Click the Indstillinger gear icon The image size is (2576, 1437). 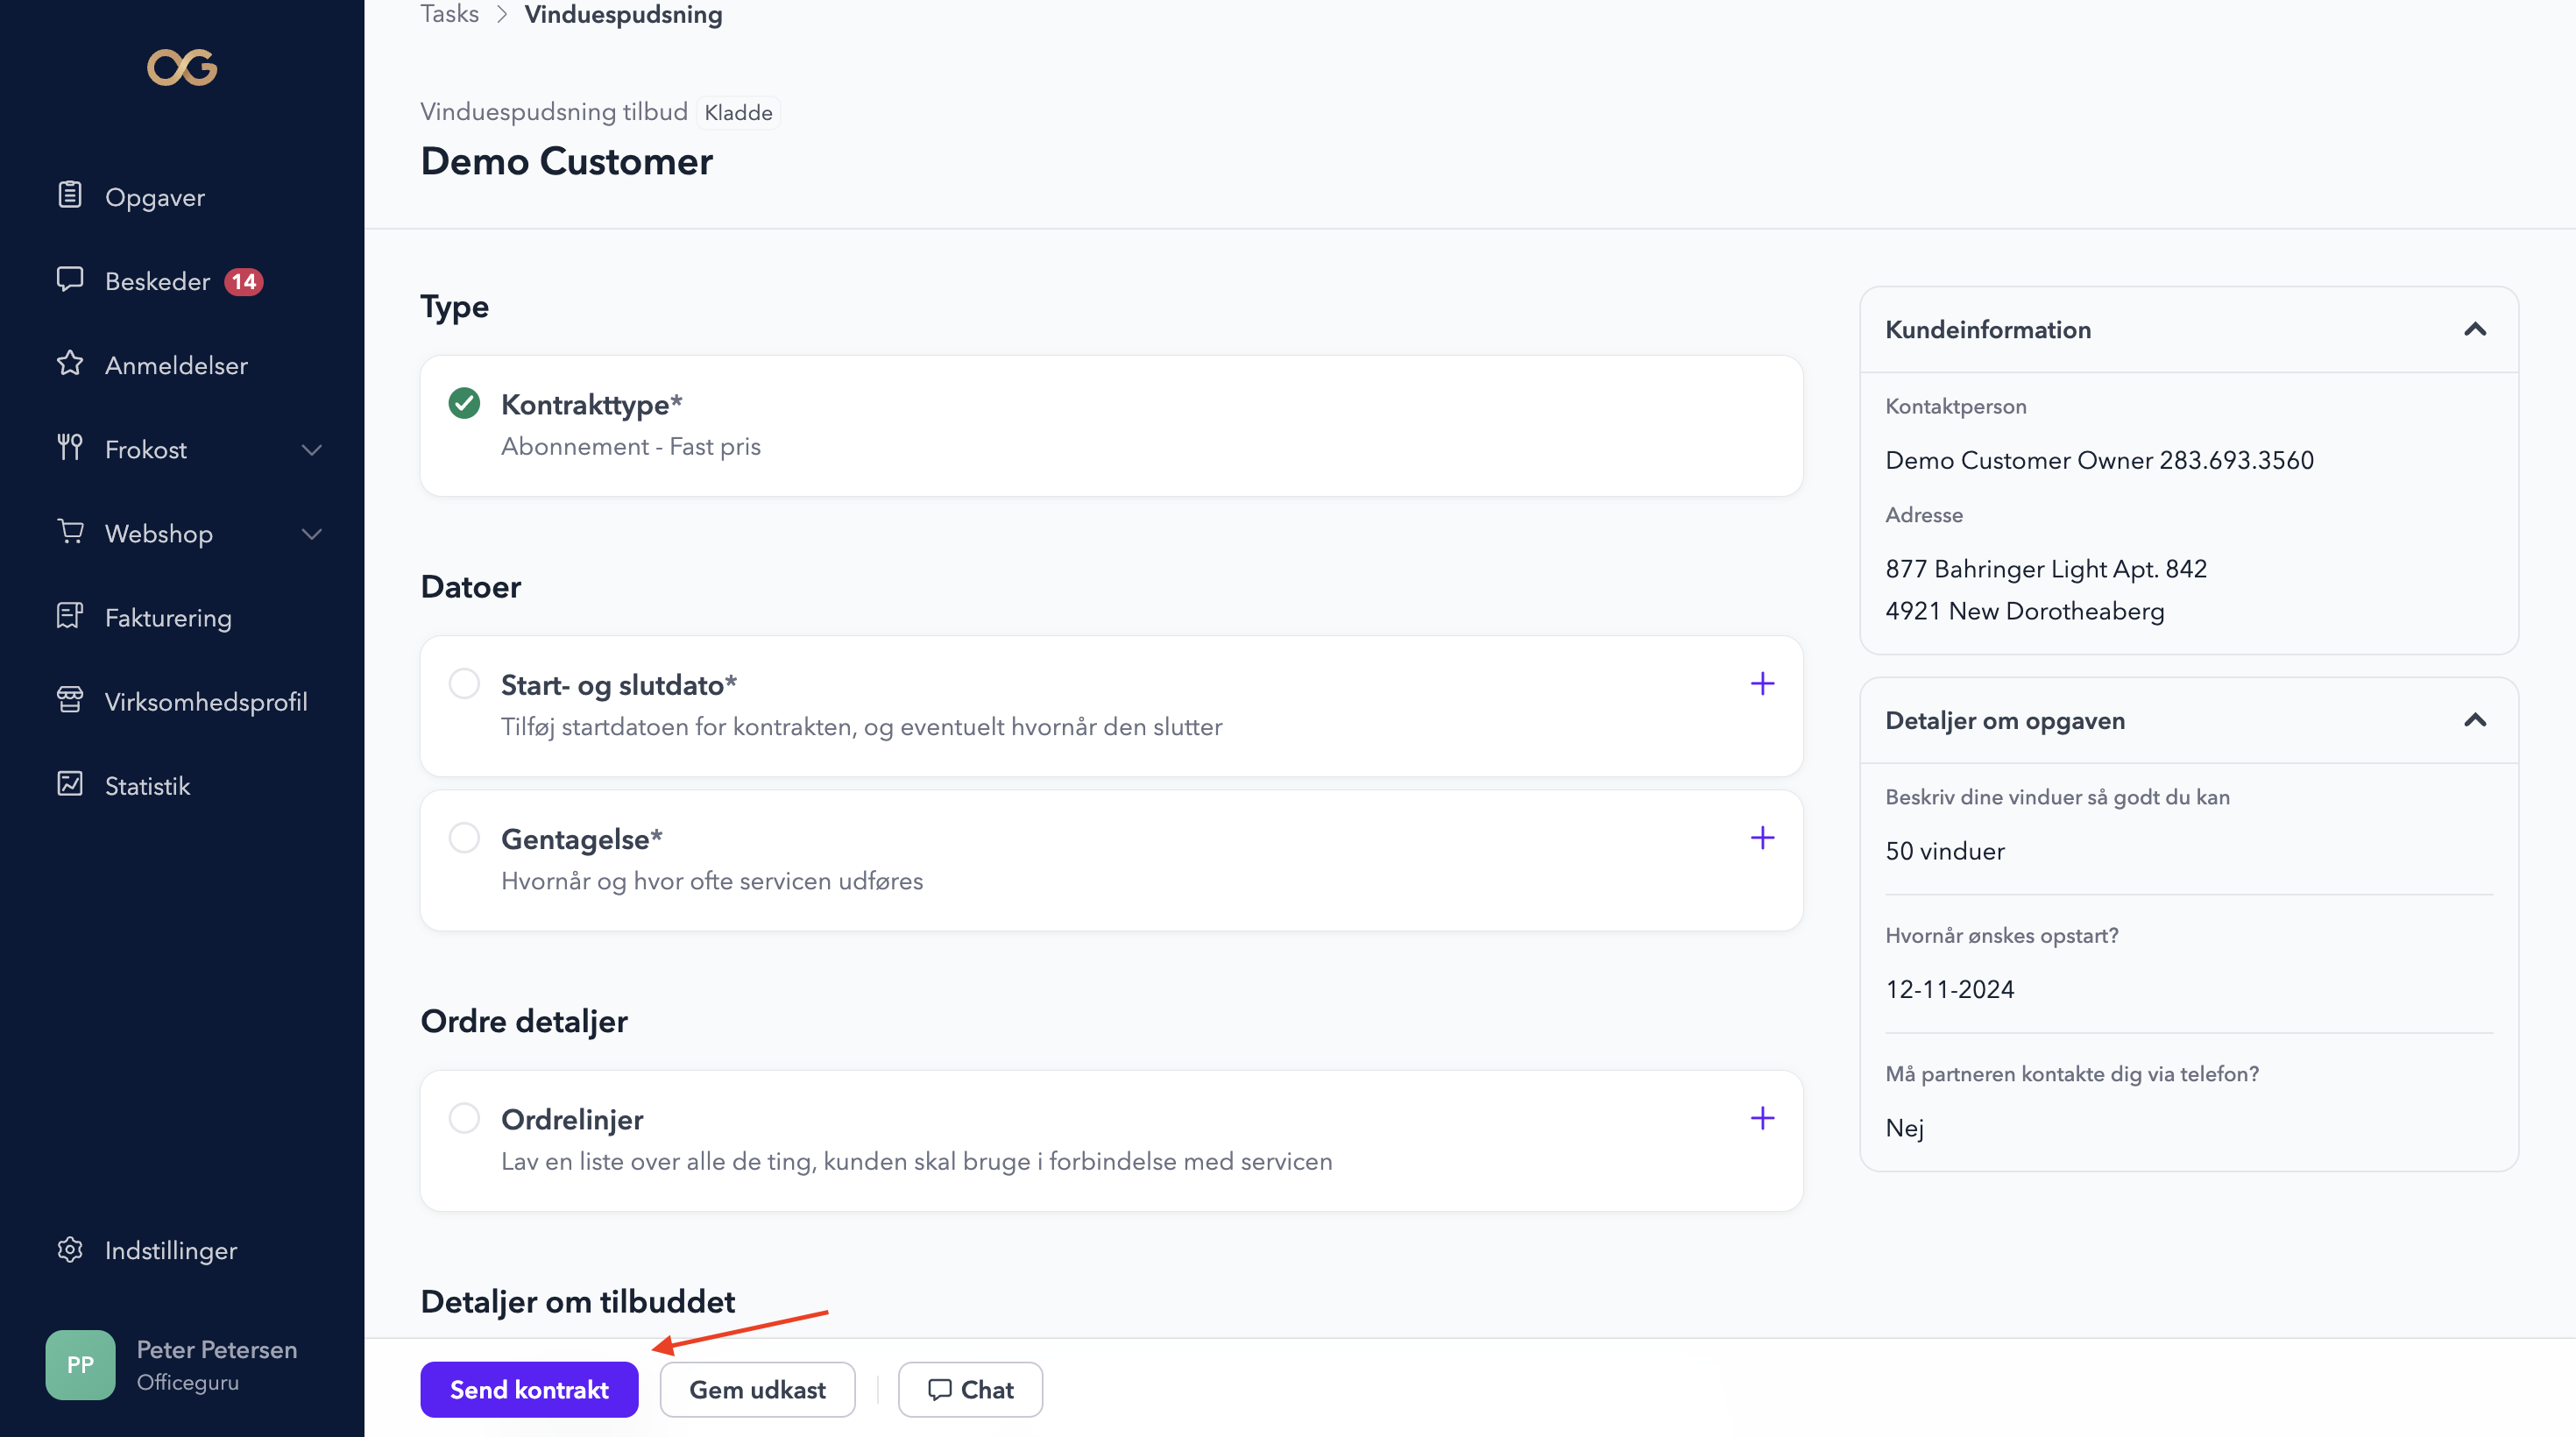click(x=69, y=1249)
